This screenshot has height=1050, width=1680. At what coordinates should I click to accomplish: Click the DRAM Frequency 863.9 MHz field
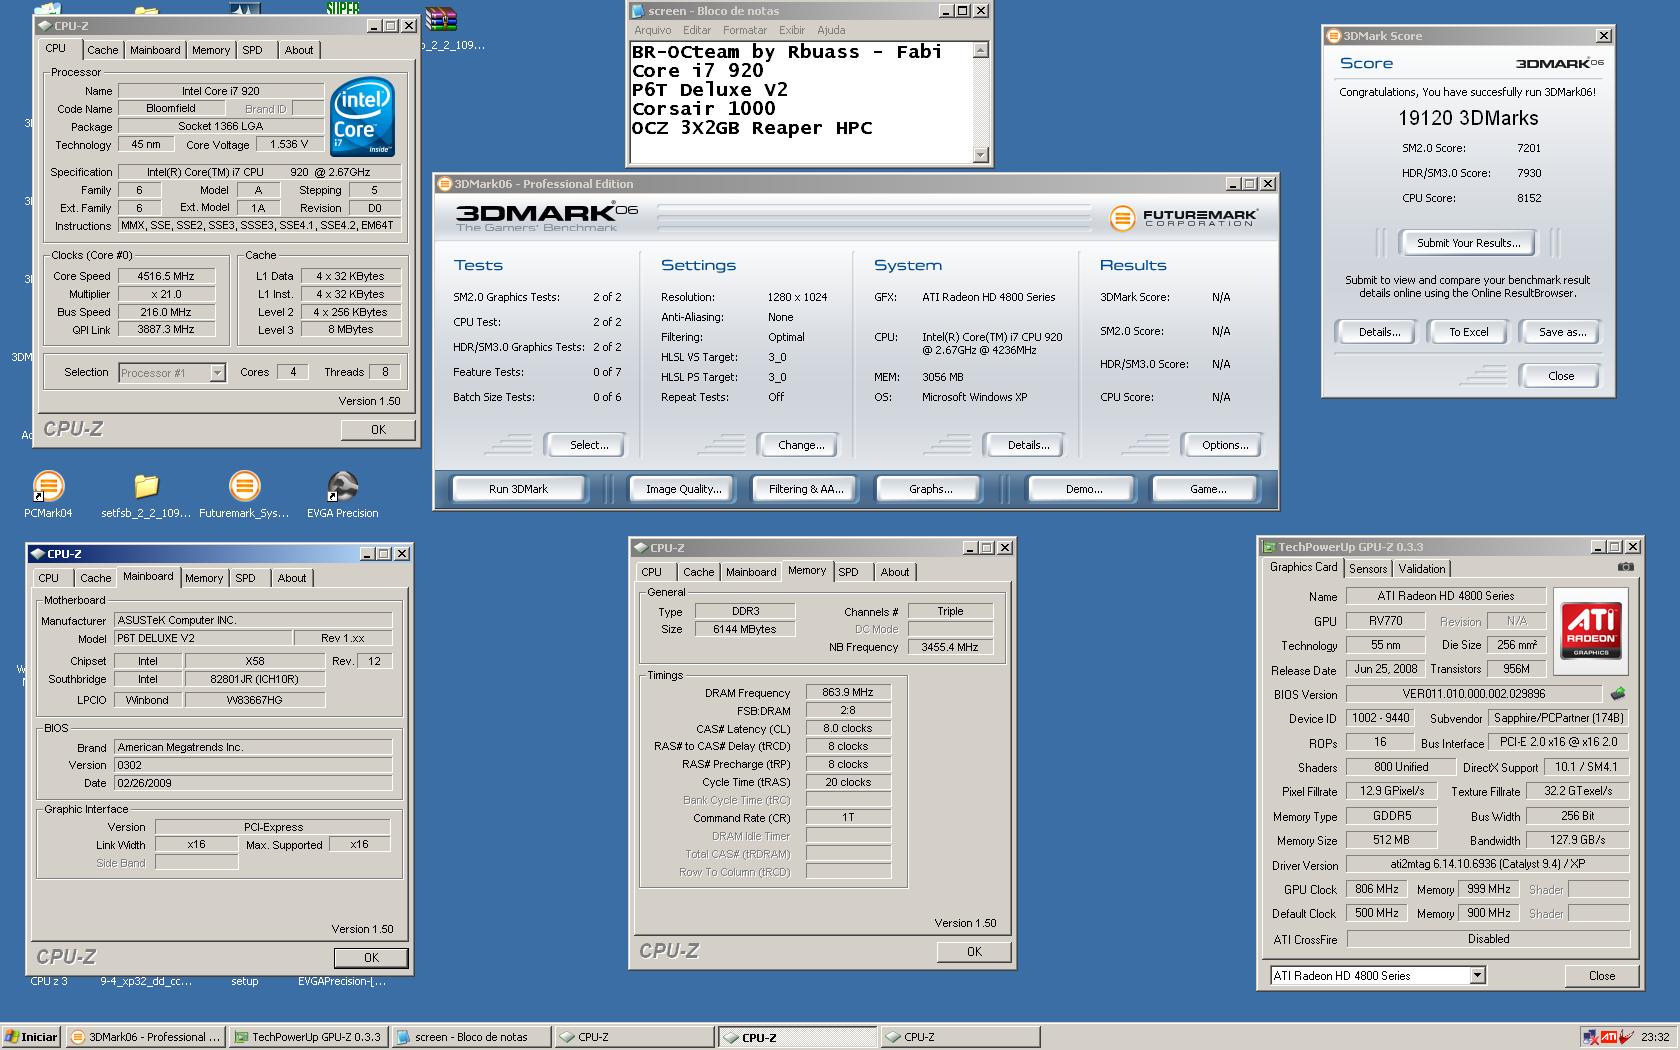[x=848, y=692]
